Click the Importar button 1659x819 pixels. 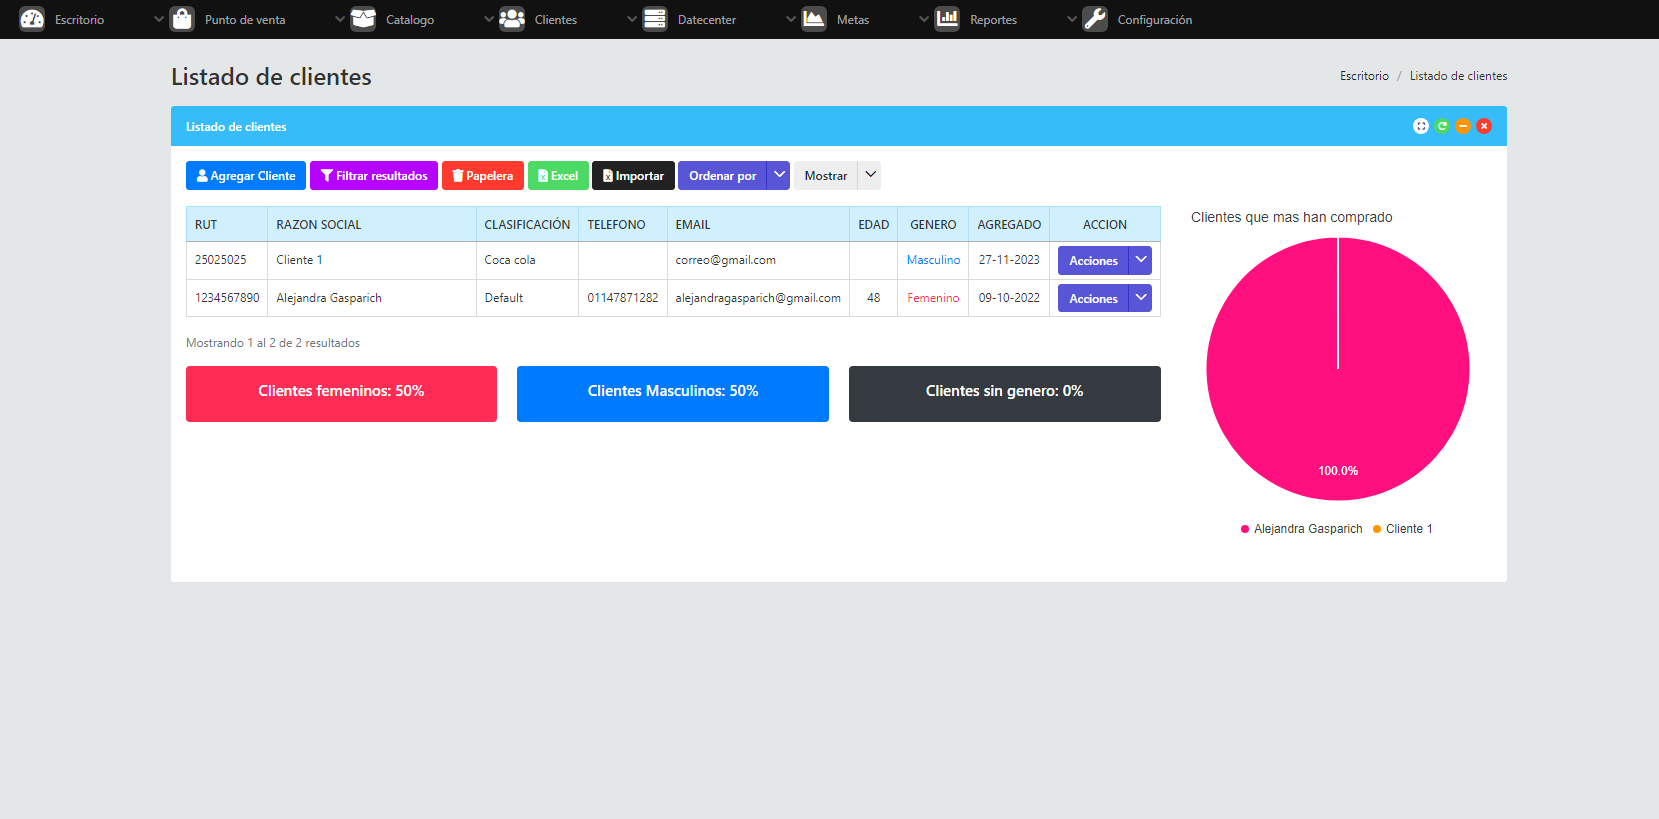[633, 175]
